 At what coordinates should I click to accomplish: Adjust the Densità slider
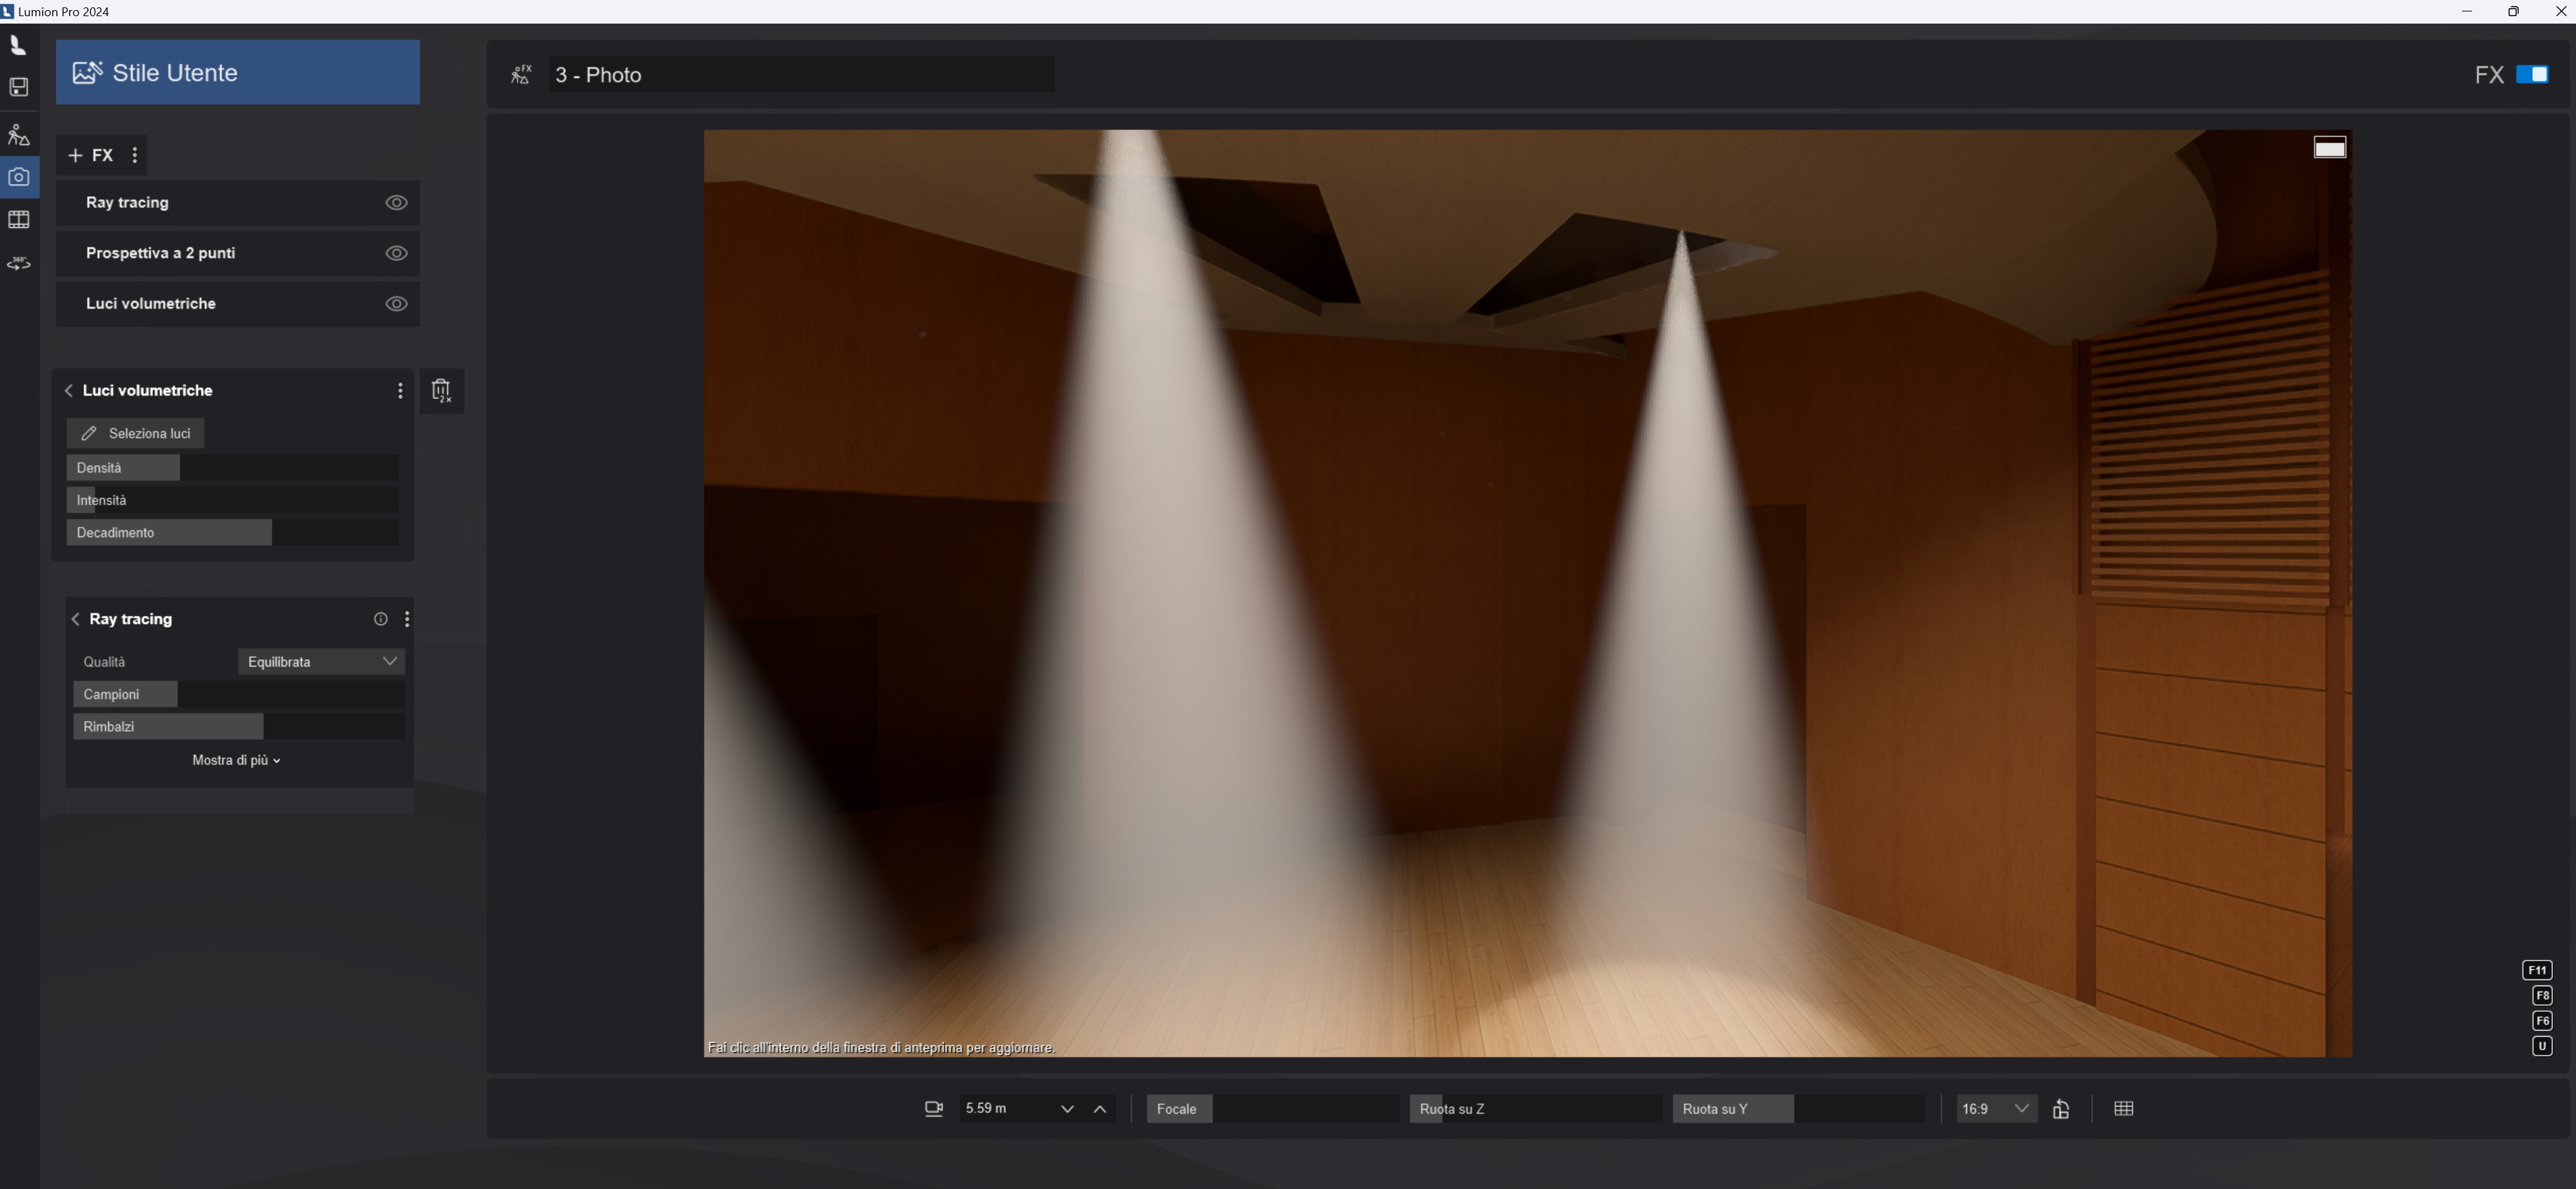(232, 468)
